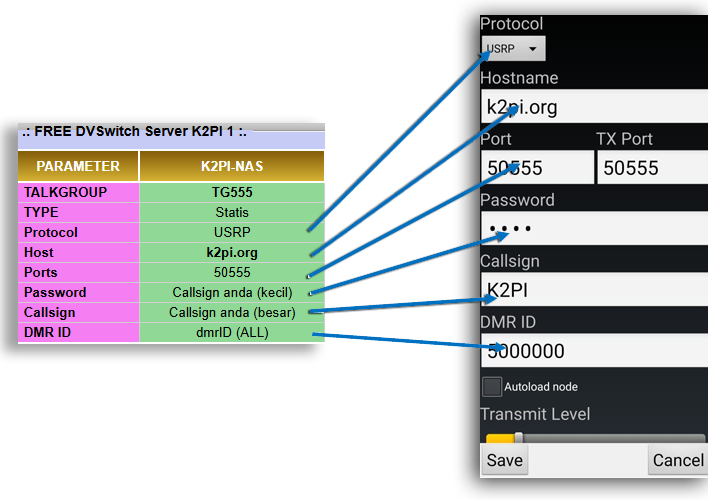The width and height of the screenshot is (708, 500).
Task: Click the USRP protocol value in table
Action: click(232, 232)
